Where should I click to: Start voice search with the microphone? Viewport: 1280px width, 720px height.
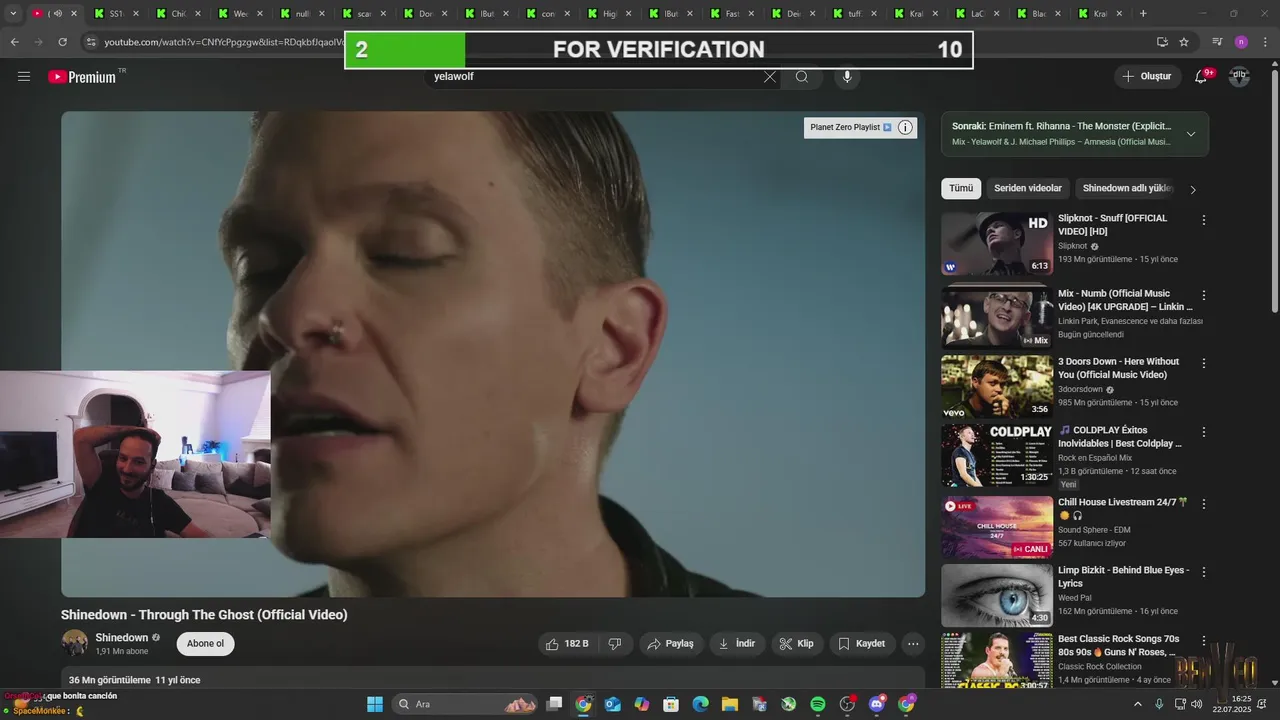pos(847,77)
